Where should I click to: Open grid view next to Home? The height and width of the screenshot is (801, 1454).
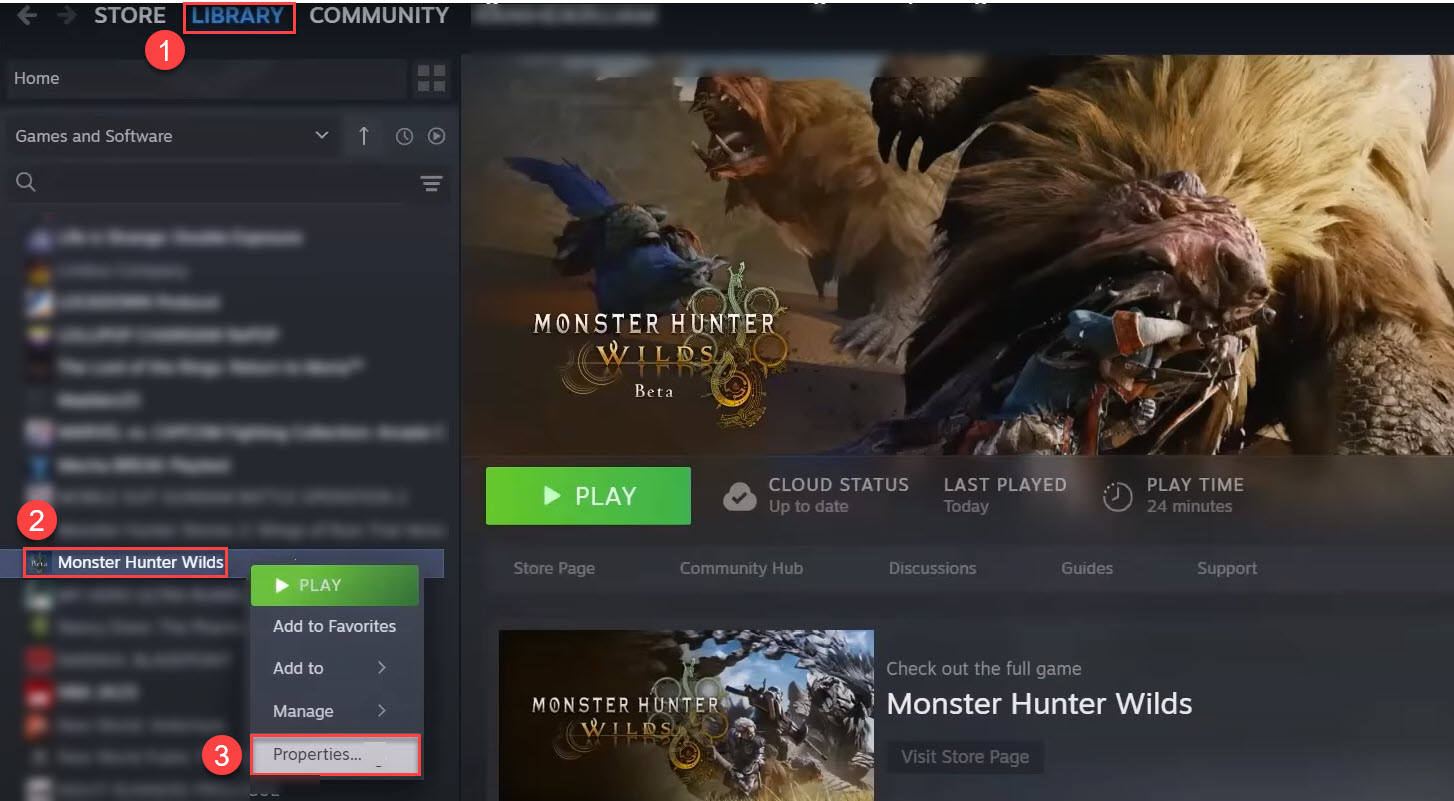pos(431,78)
